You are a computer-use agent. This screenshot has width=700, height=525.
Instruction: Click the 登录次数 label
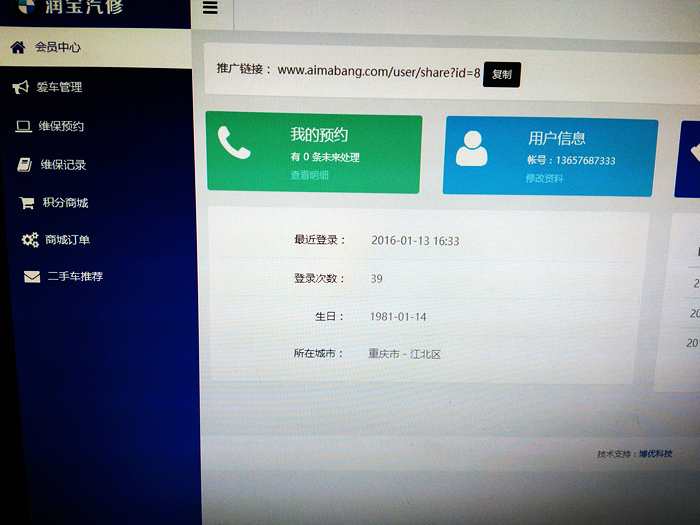click(319, 279)
